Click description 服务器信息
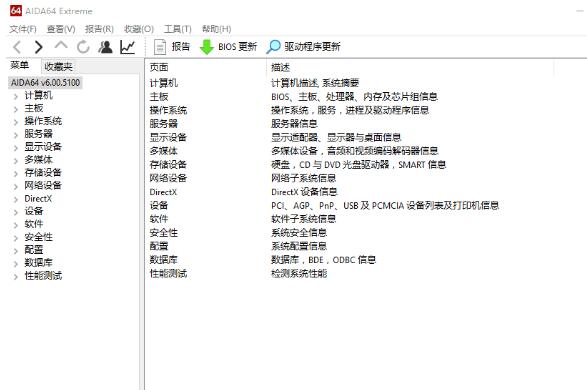 (294, 124)
